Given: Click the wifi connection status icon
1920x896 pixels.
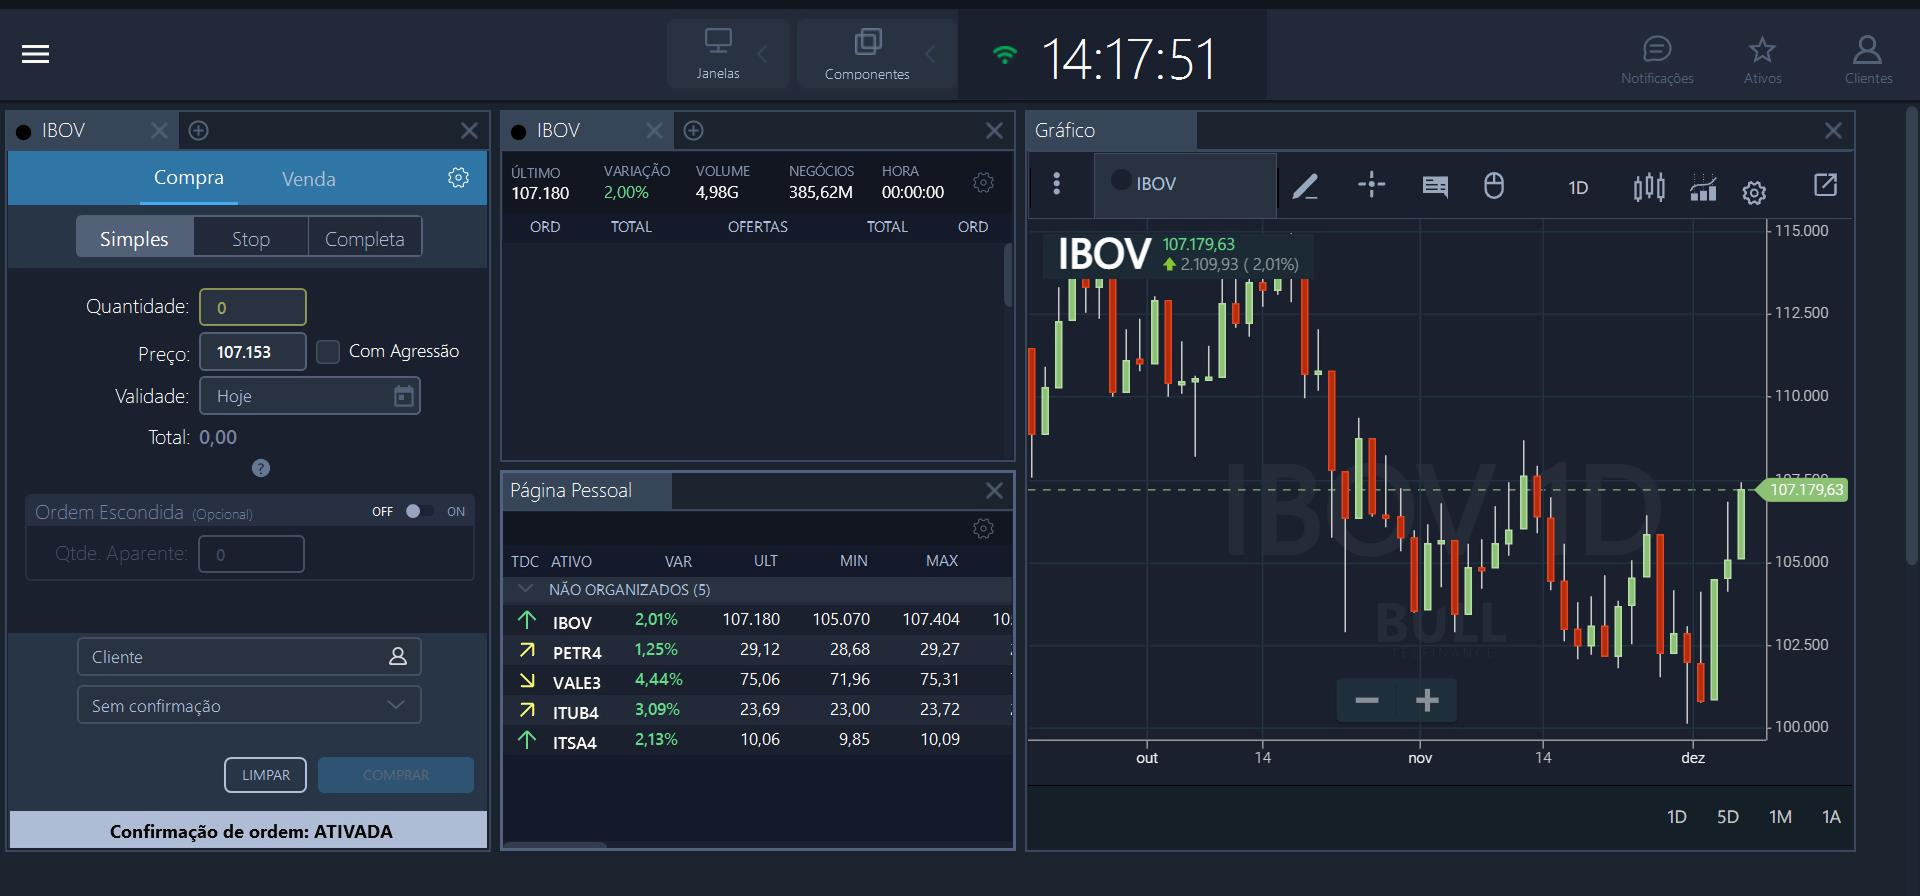Looking at the screenshot, I should pos(1004,55).
